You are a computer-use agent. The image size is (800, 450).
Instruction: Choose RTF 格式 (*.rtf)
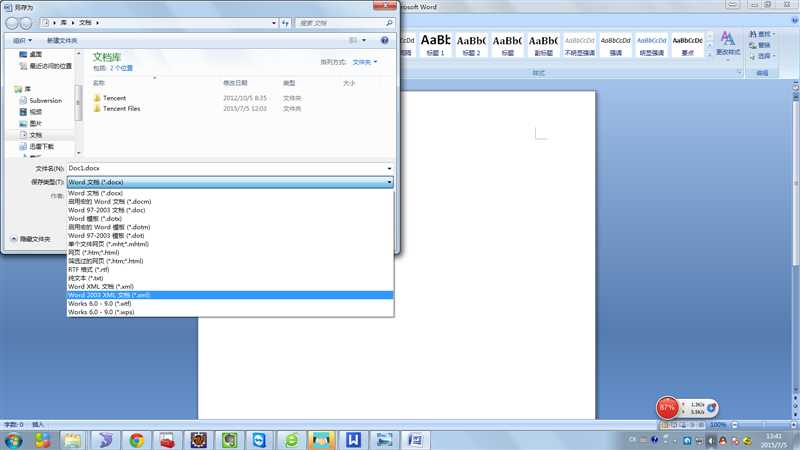(x=230, y=269)
